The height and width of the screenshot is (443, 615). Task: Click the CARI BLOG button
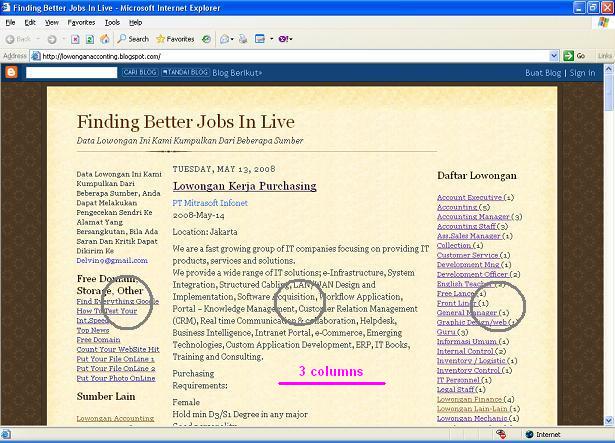(140, 72)
